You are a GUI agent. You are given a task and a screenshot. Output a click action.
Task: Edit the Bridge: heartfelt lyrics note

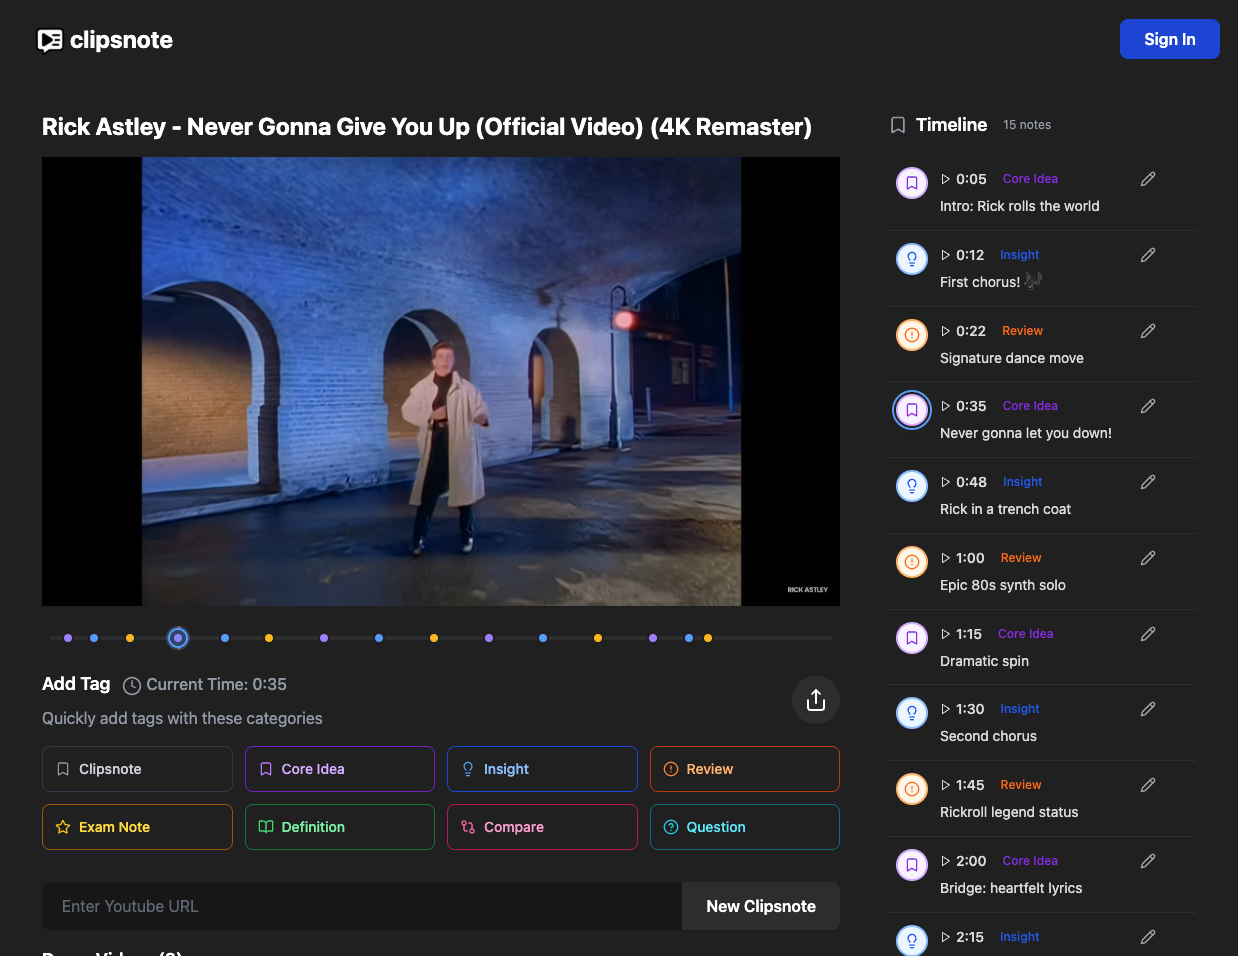tap(1148, 861)
